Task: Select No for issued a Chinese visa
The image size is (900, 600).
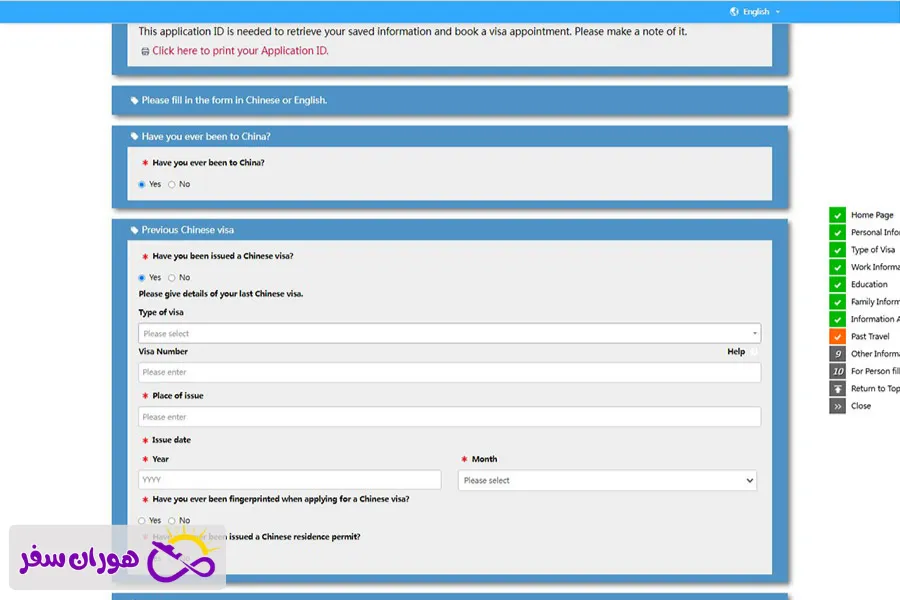Action: point(172,278)
